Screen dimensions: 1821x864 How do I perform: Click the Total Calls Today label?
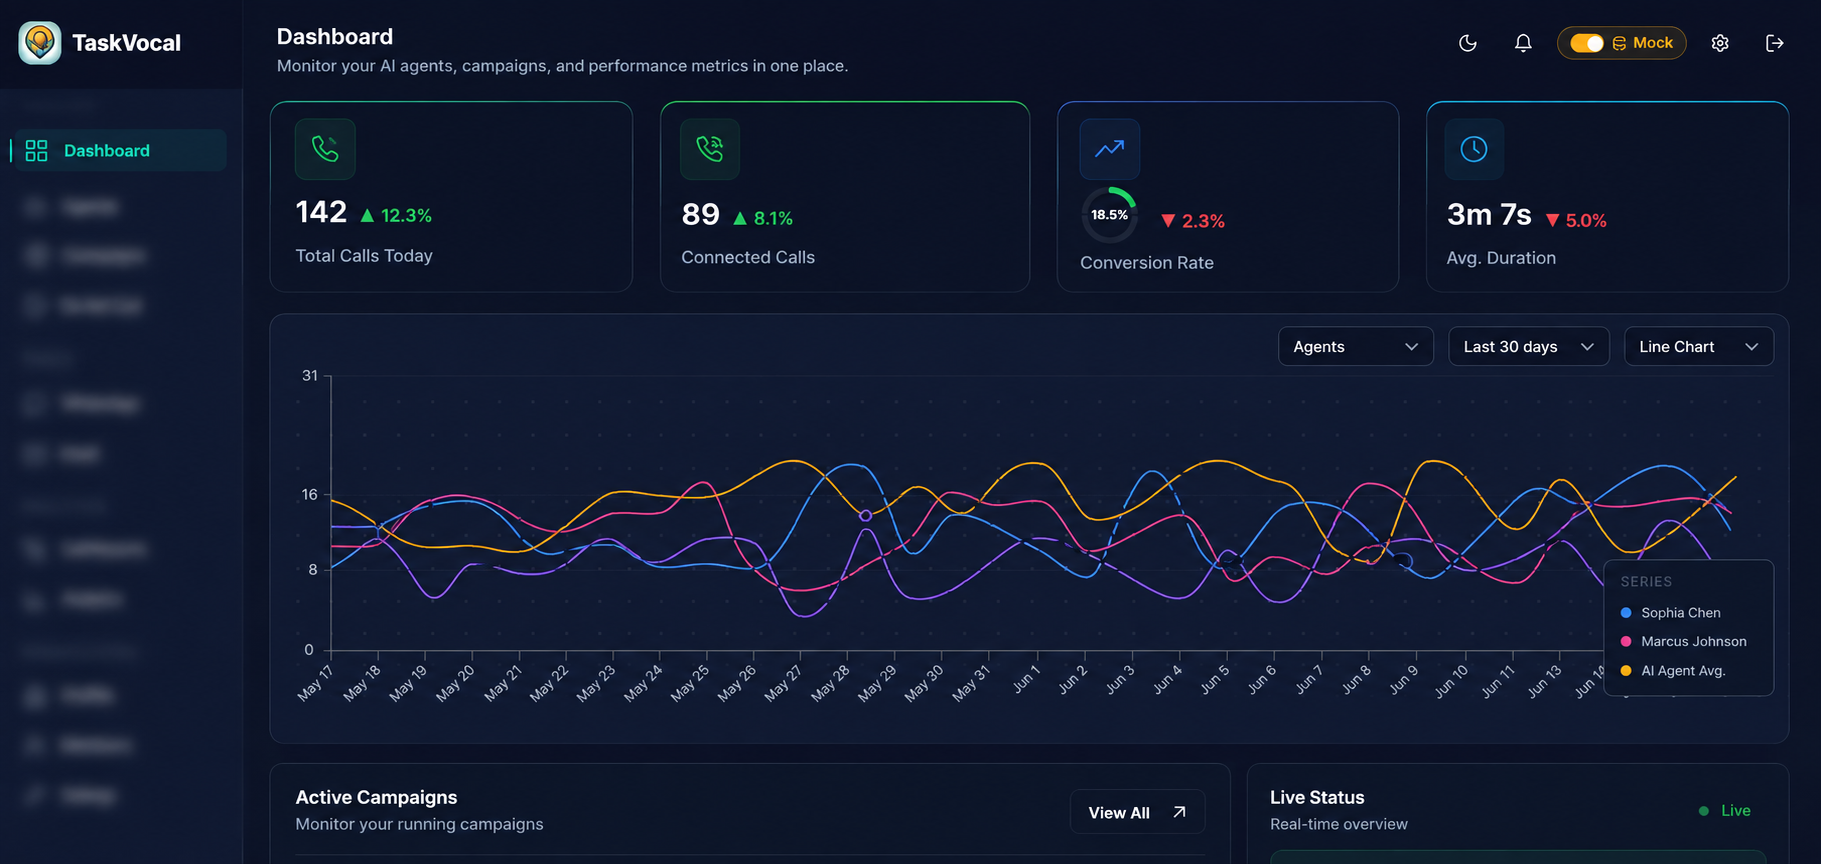(364, 256)
